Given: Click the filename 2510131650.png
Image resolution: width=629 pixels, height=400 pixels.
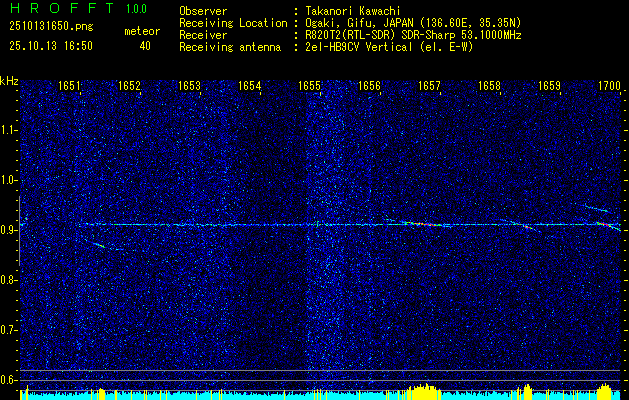Looking at the screenshot, I should click(x=51, y=26).
